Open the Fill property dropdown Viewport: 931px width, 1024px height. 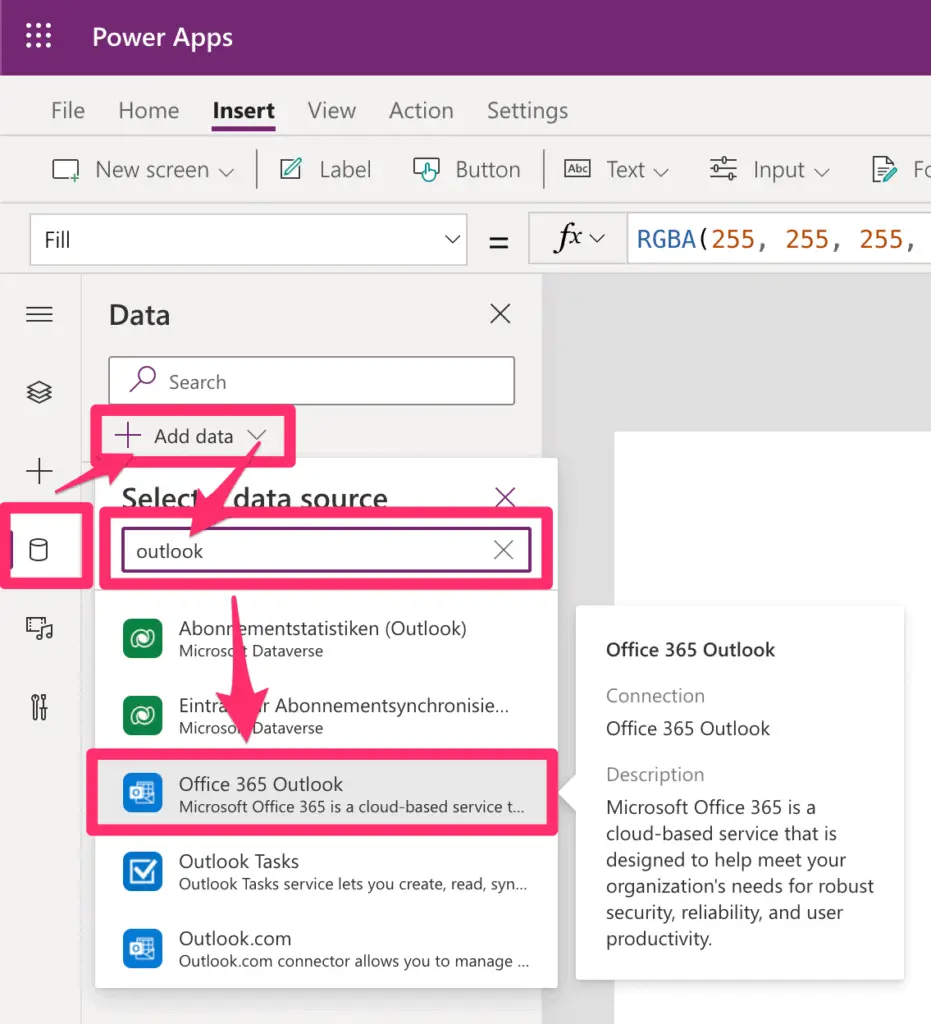452,239
